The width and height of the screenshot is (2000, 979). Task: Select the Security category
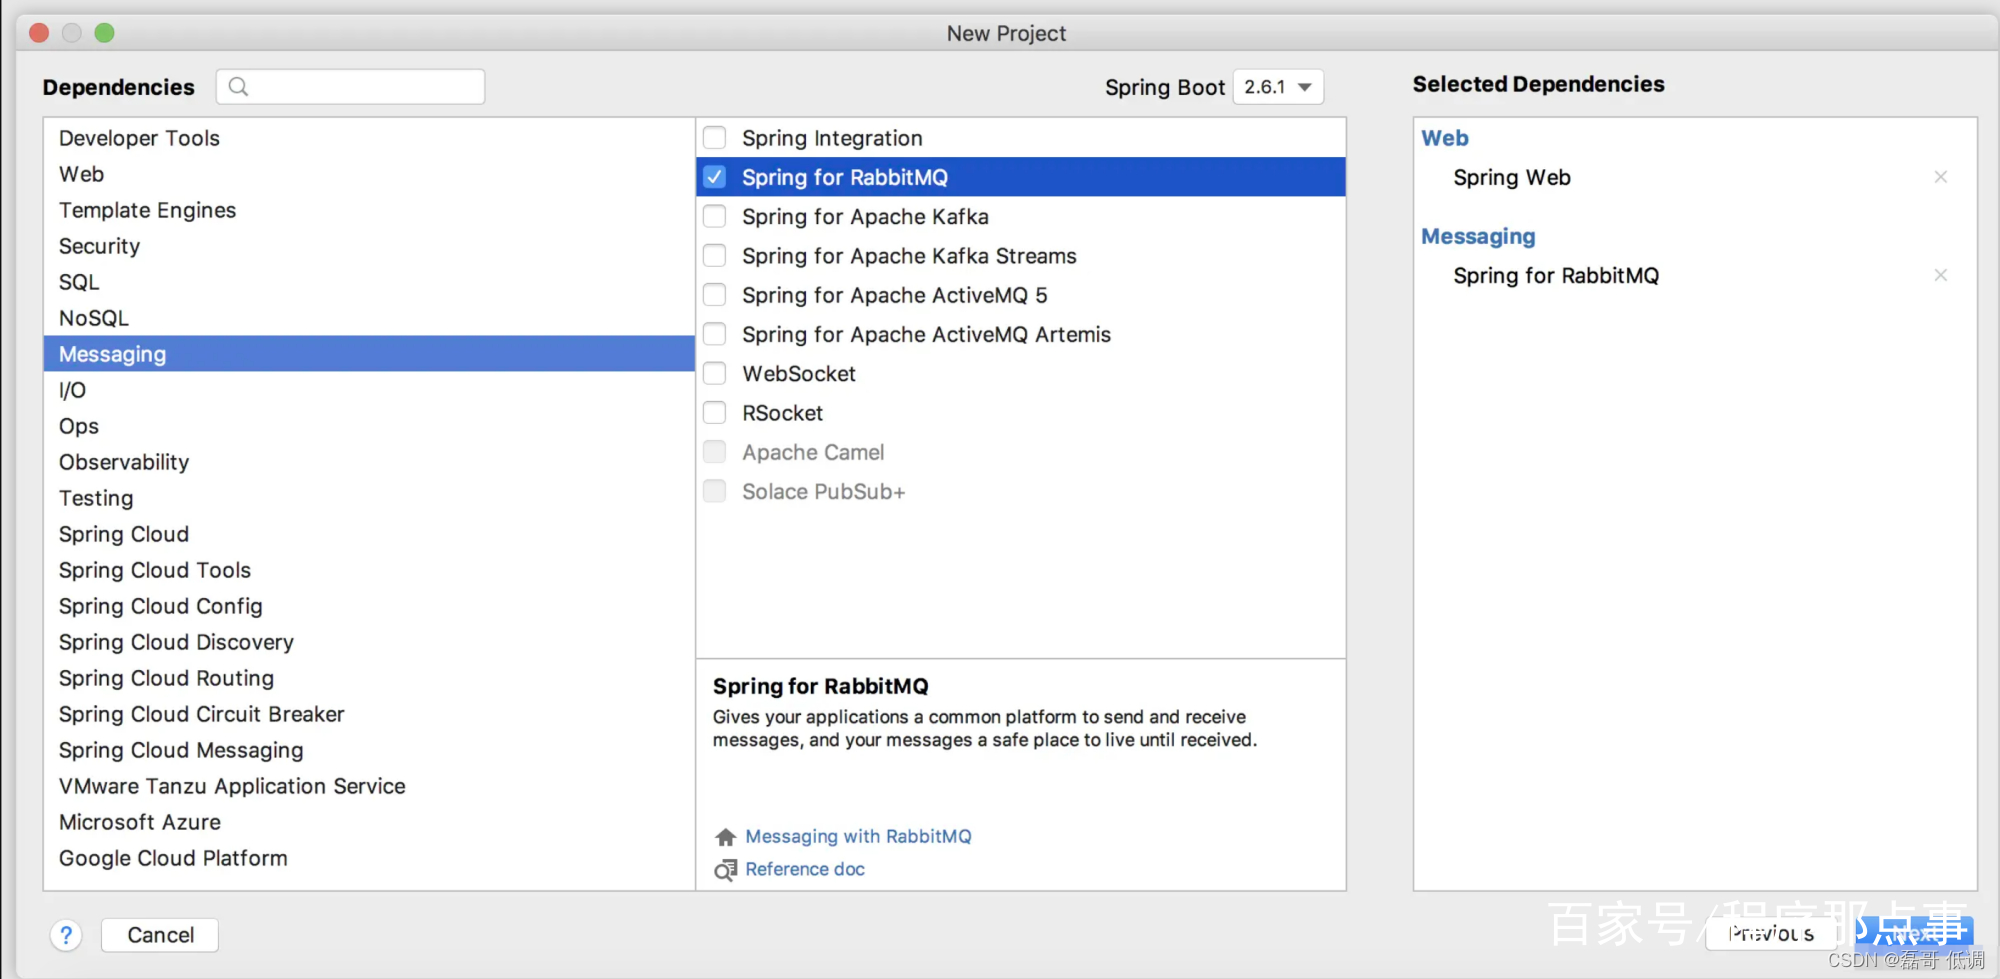pos(369,246)
